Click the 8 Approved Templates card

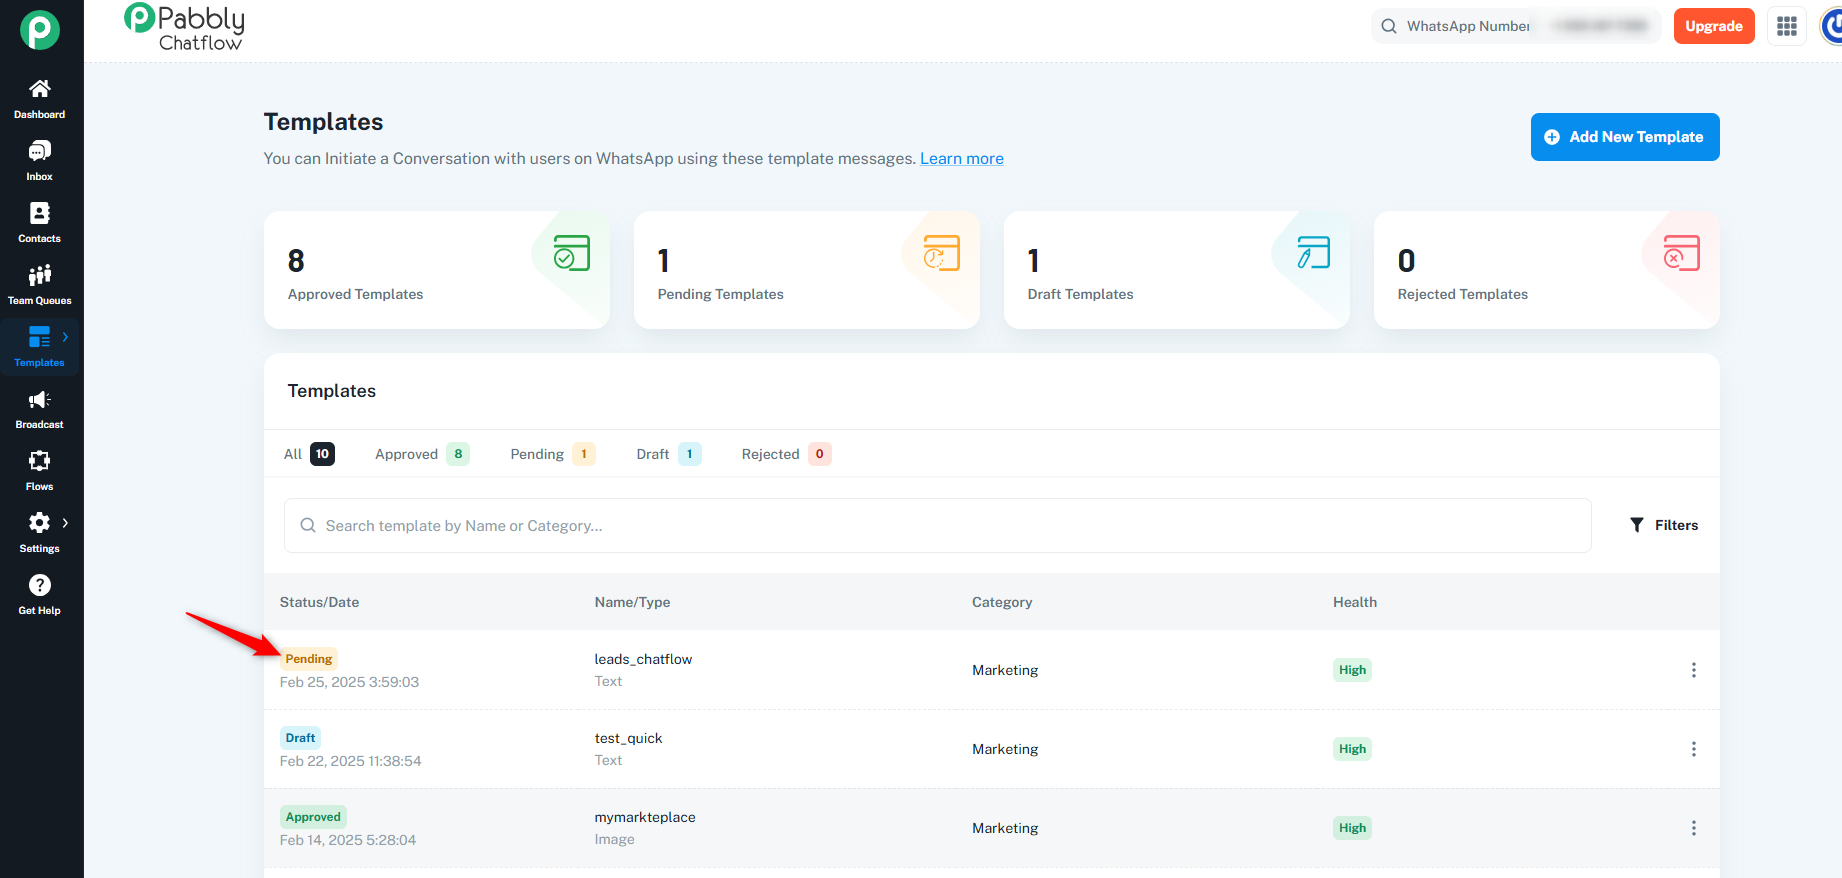click(437, 270)
